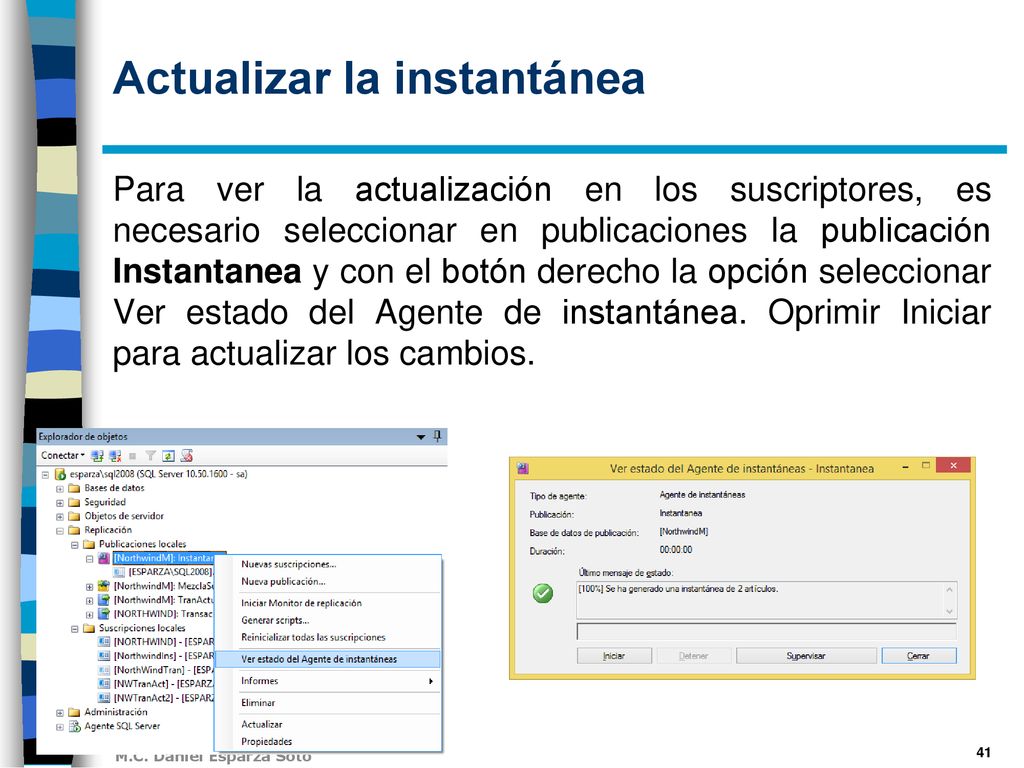Image resolution: width=1024 pixels, height=768 pixels.
Task: Click the Suscripciones locales folder icon
Action: pos(89,628)
